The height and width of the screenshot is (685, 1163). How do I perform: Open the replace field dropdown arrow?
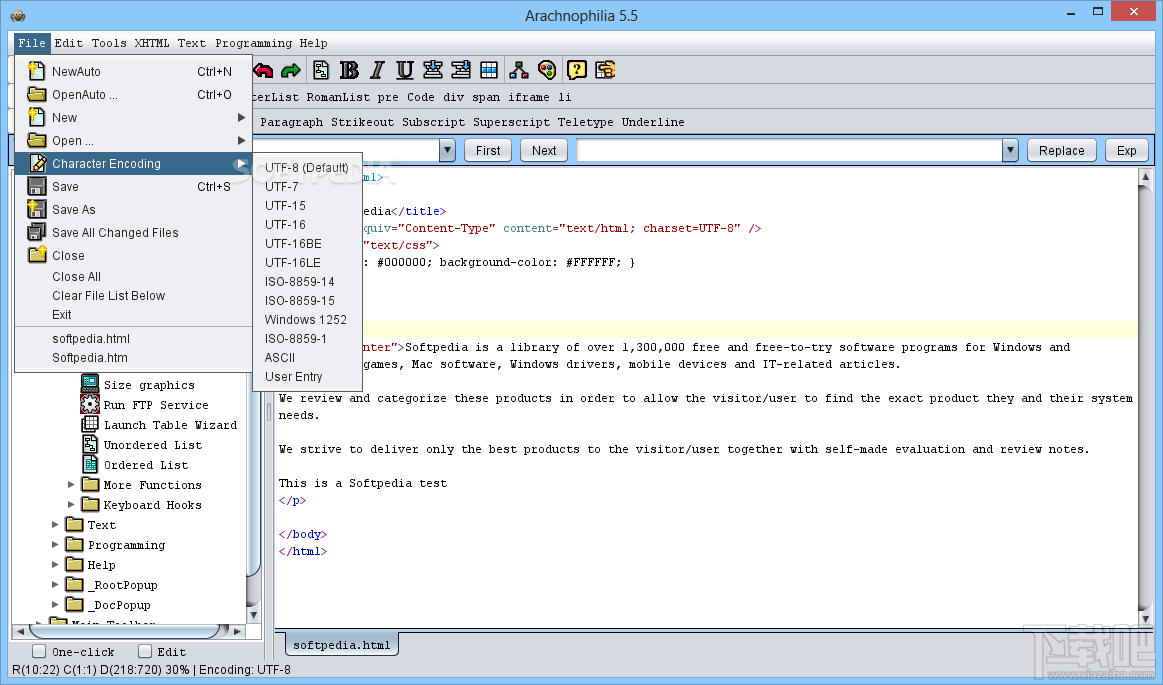pyautogui.click(x=1010, y=151)
